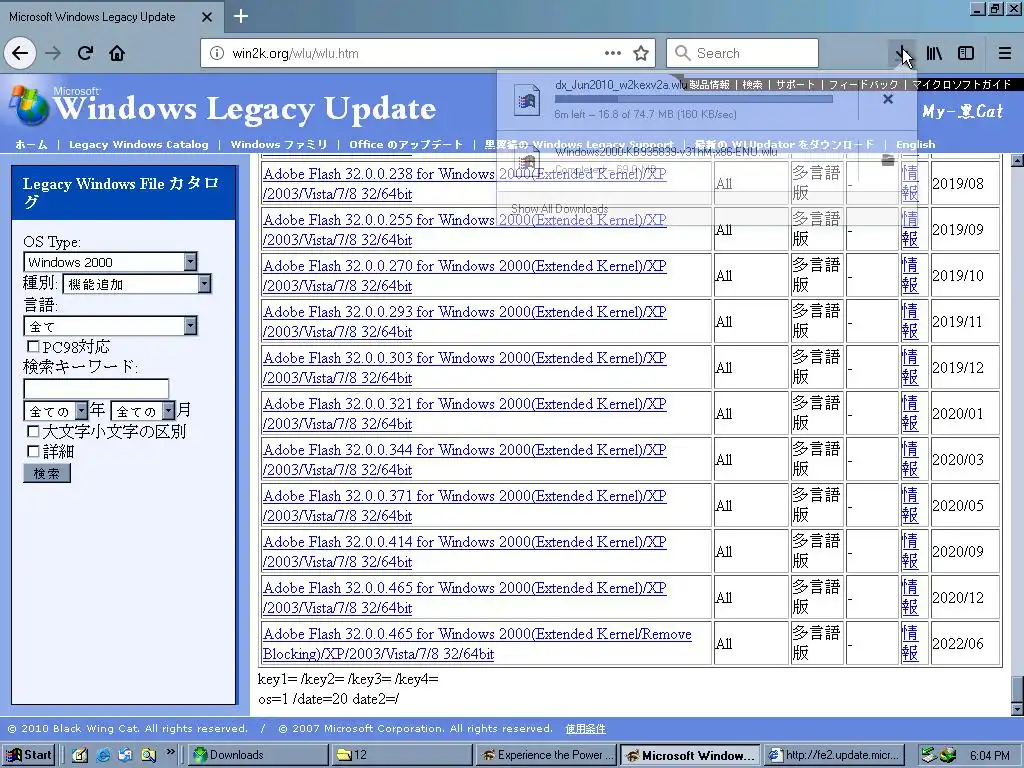This screenshot has height=768, width=1024.
Task: Open Adobe Flash 32.0.0.270 link
Action: pos(464,276)
